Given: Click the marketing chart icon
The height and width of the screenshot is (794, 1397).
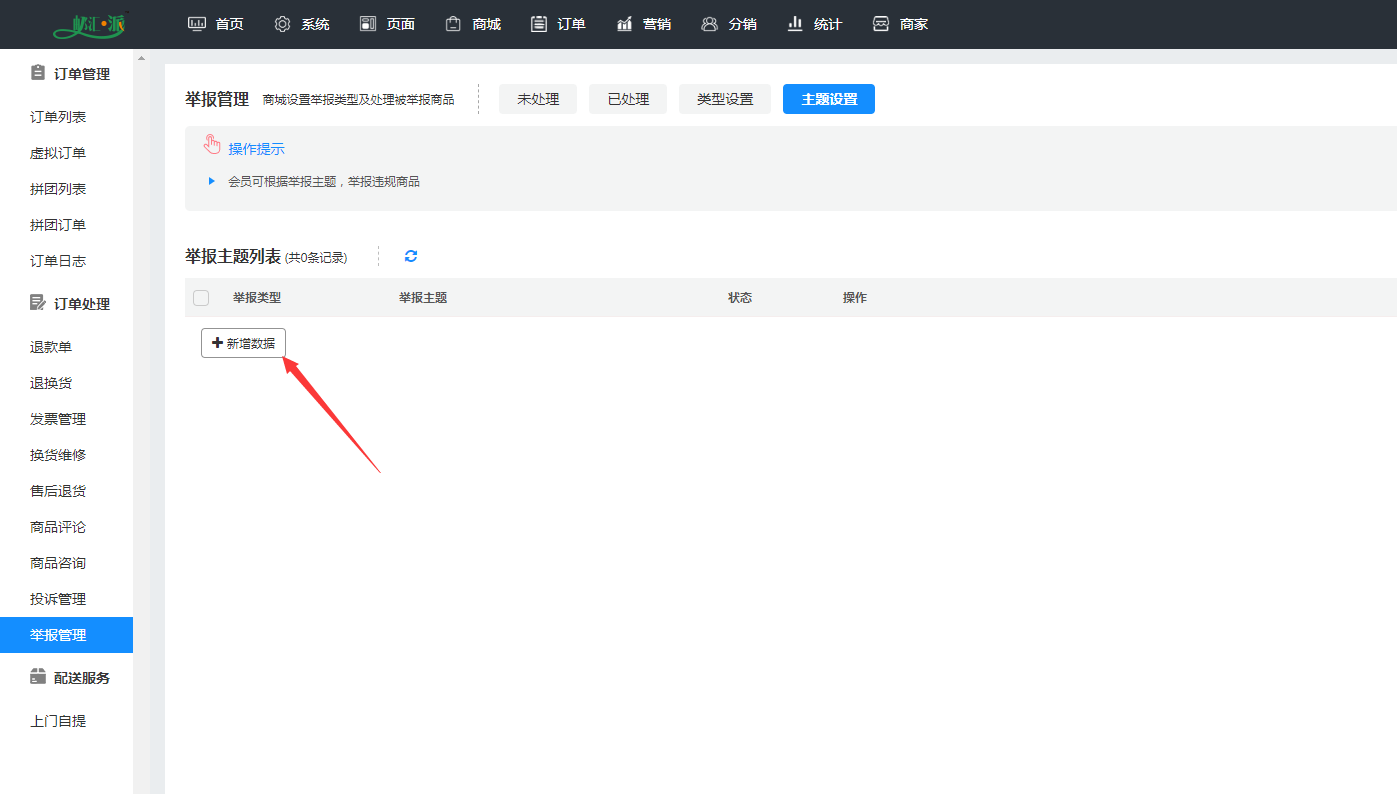Looking at the screenshot, I should click(625, 24).
